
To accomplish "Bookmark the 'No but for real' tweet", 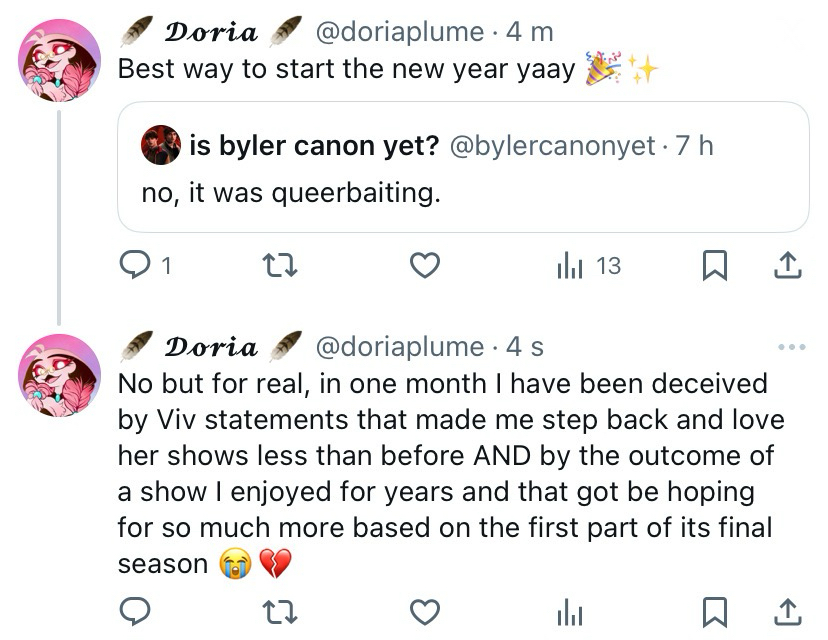I will click(715, 609).
